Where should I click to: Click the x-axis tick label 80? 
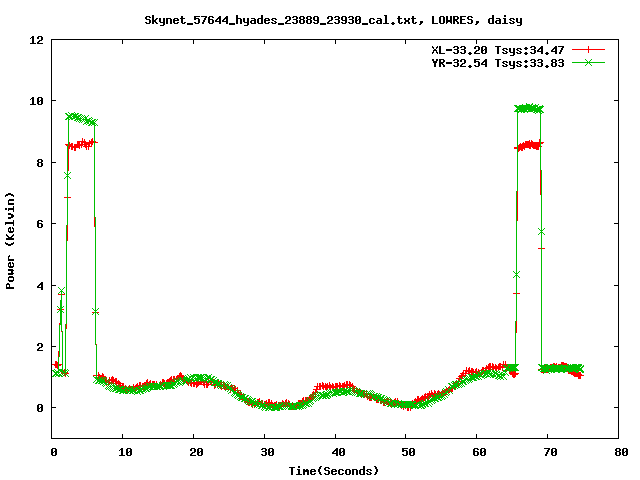pos(621,452)
